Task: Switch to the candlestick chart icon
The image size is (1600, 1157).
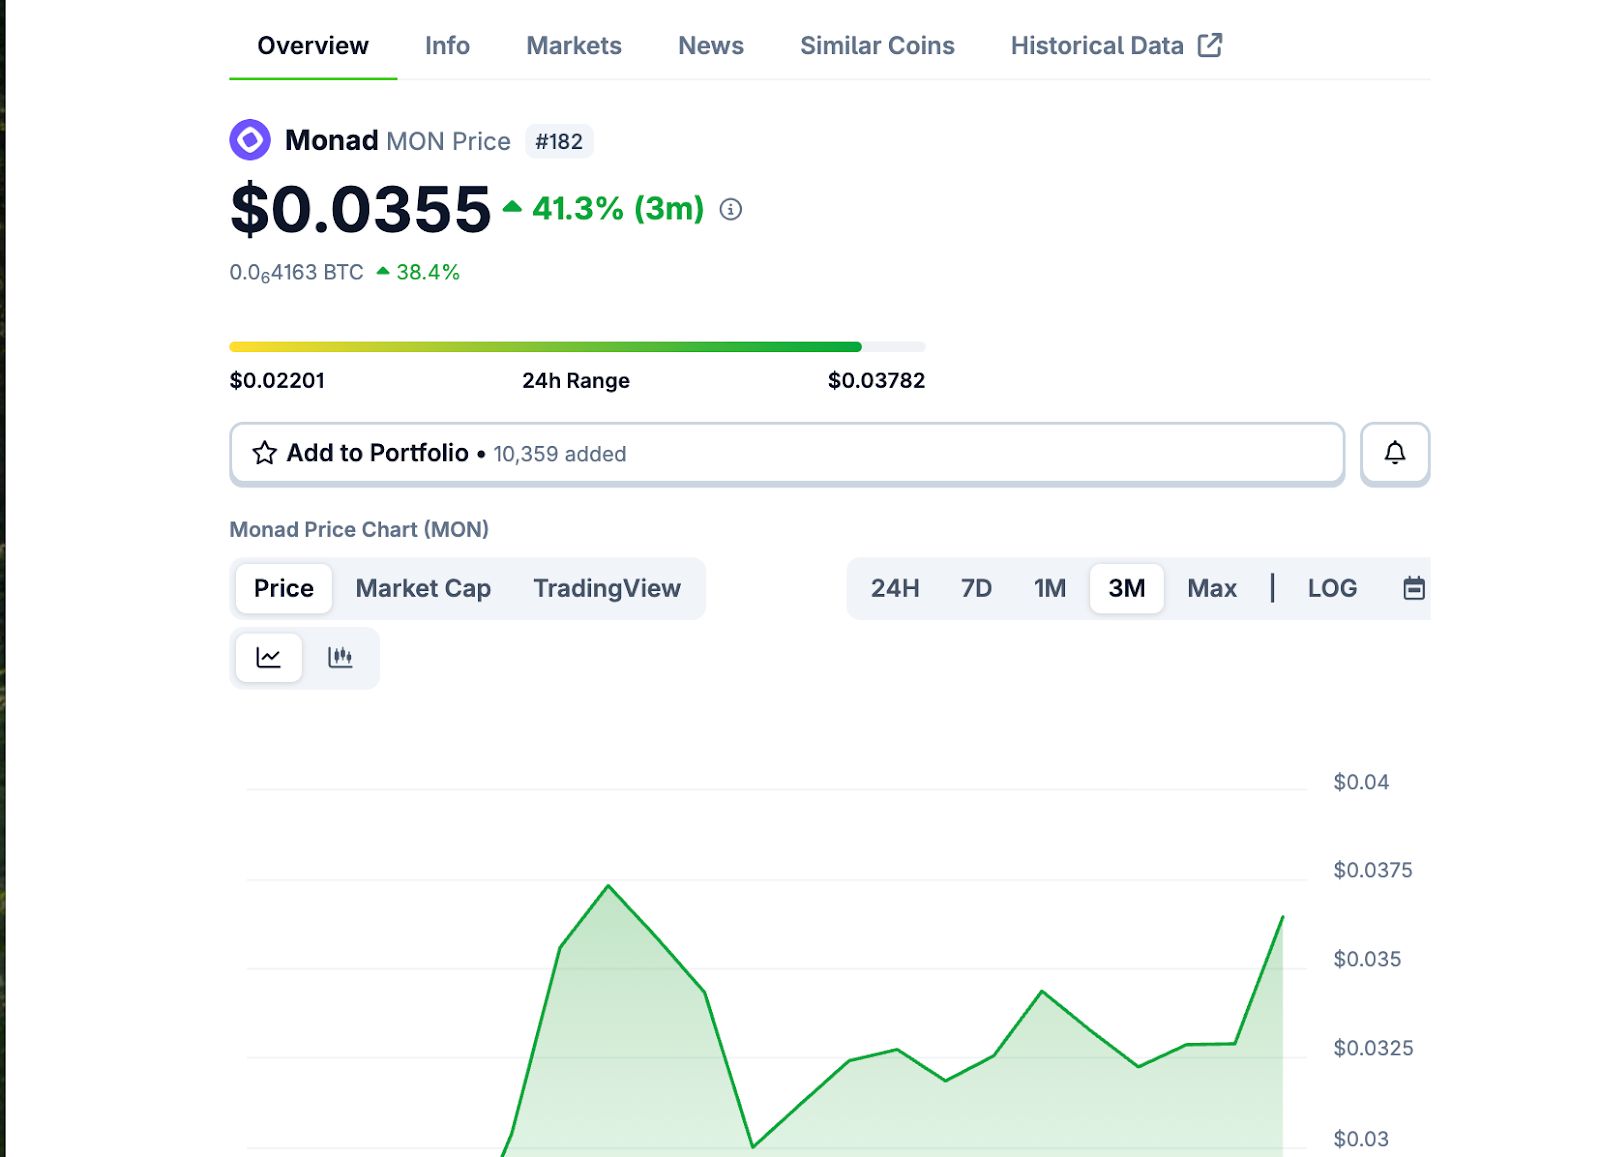Action: click(x=341, y=657)
